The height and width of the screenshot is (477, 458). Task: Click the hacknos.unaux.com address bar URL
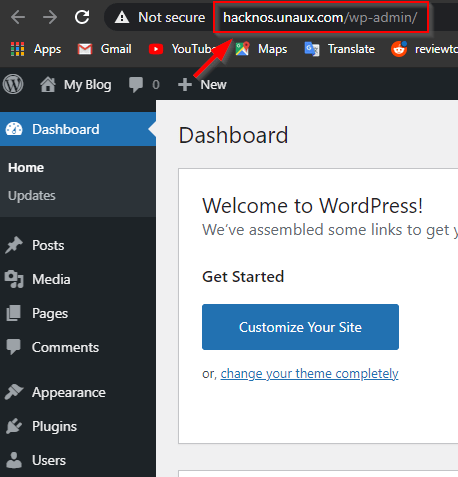pos(320,18)
